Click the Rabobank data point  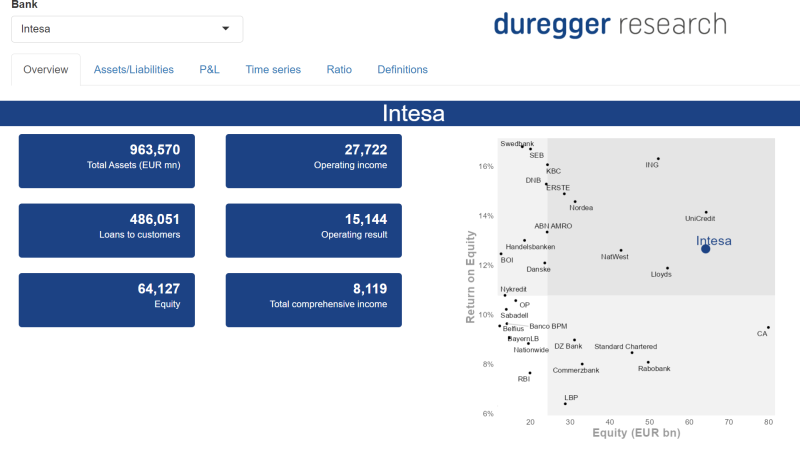tap(648, 362)
